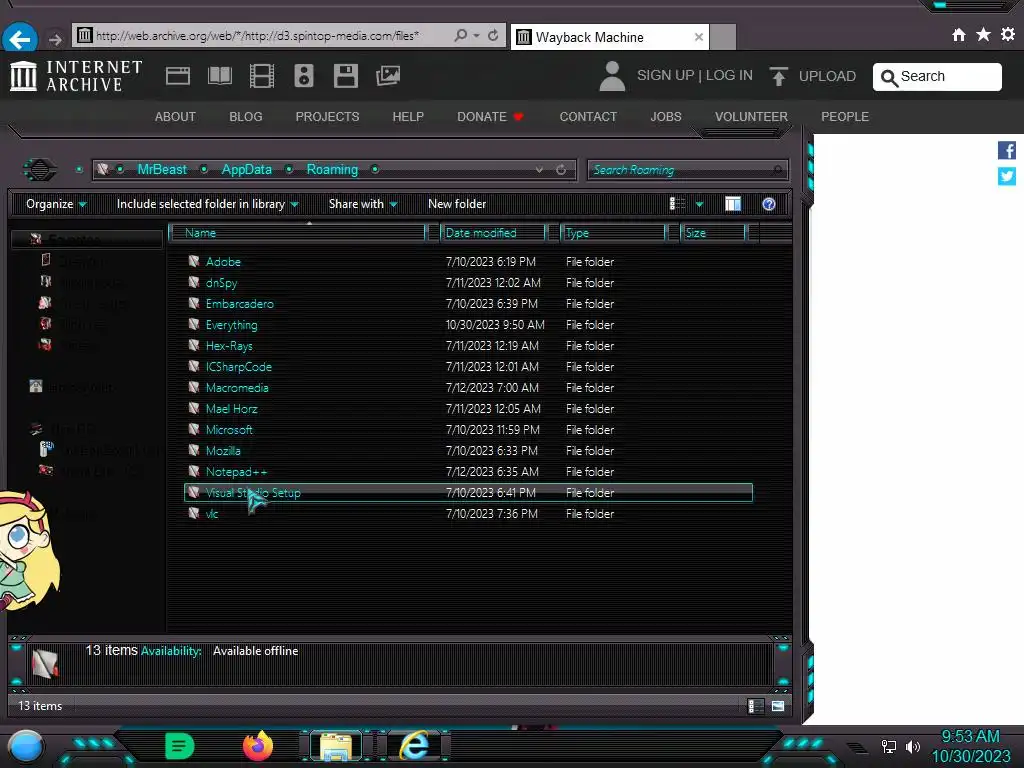Refresh the Roaming folder path
Image resolution: width=1024 pixels, height=768 pixels.
pos(561,170)
